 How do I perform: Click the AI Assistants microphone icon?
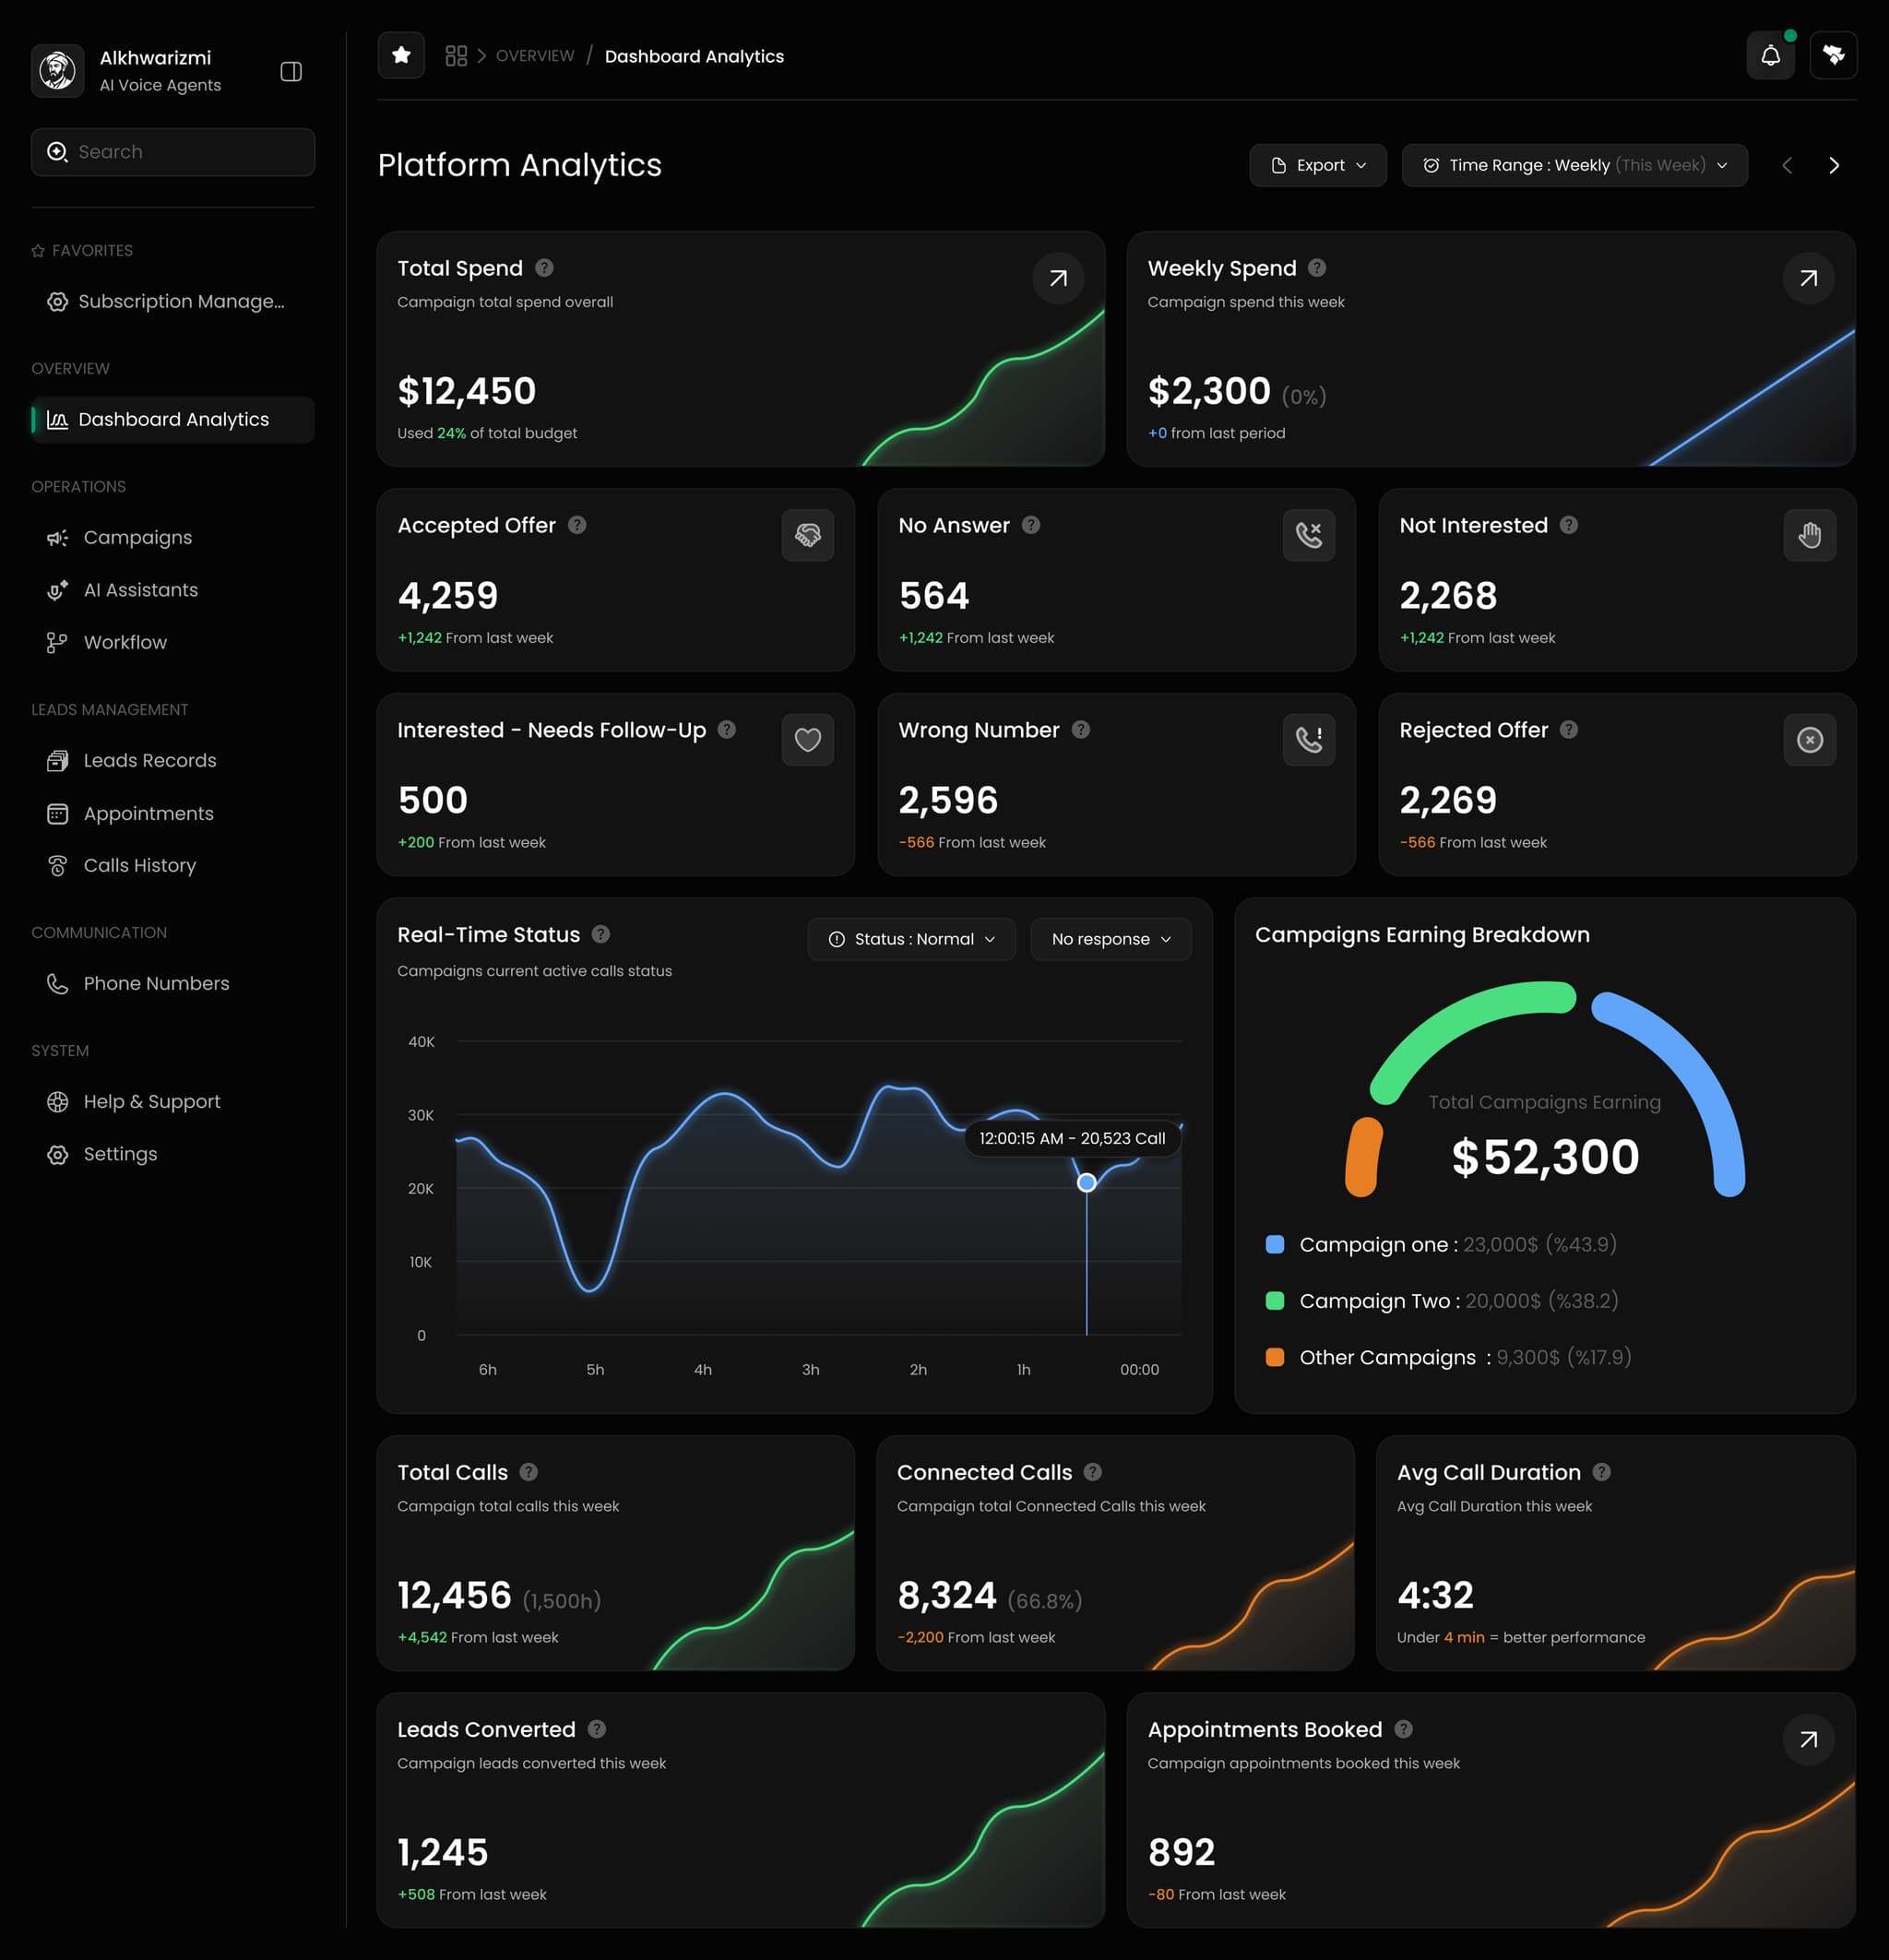point(58,590)
